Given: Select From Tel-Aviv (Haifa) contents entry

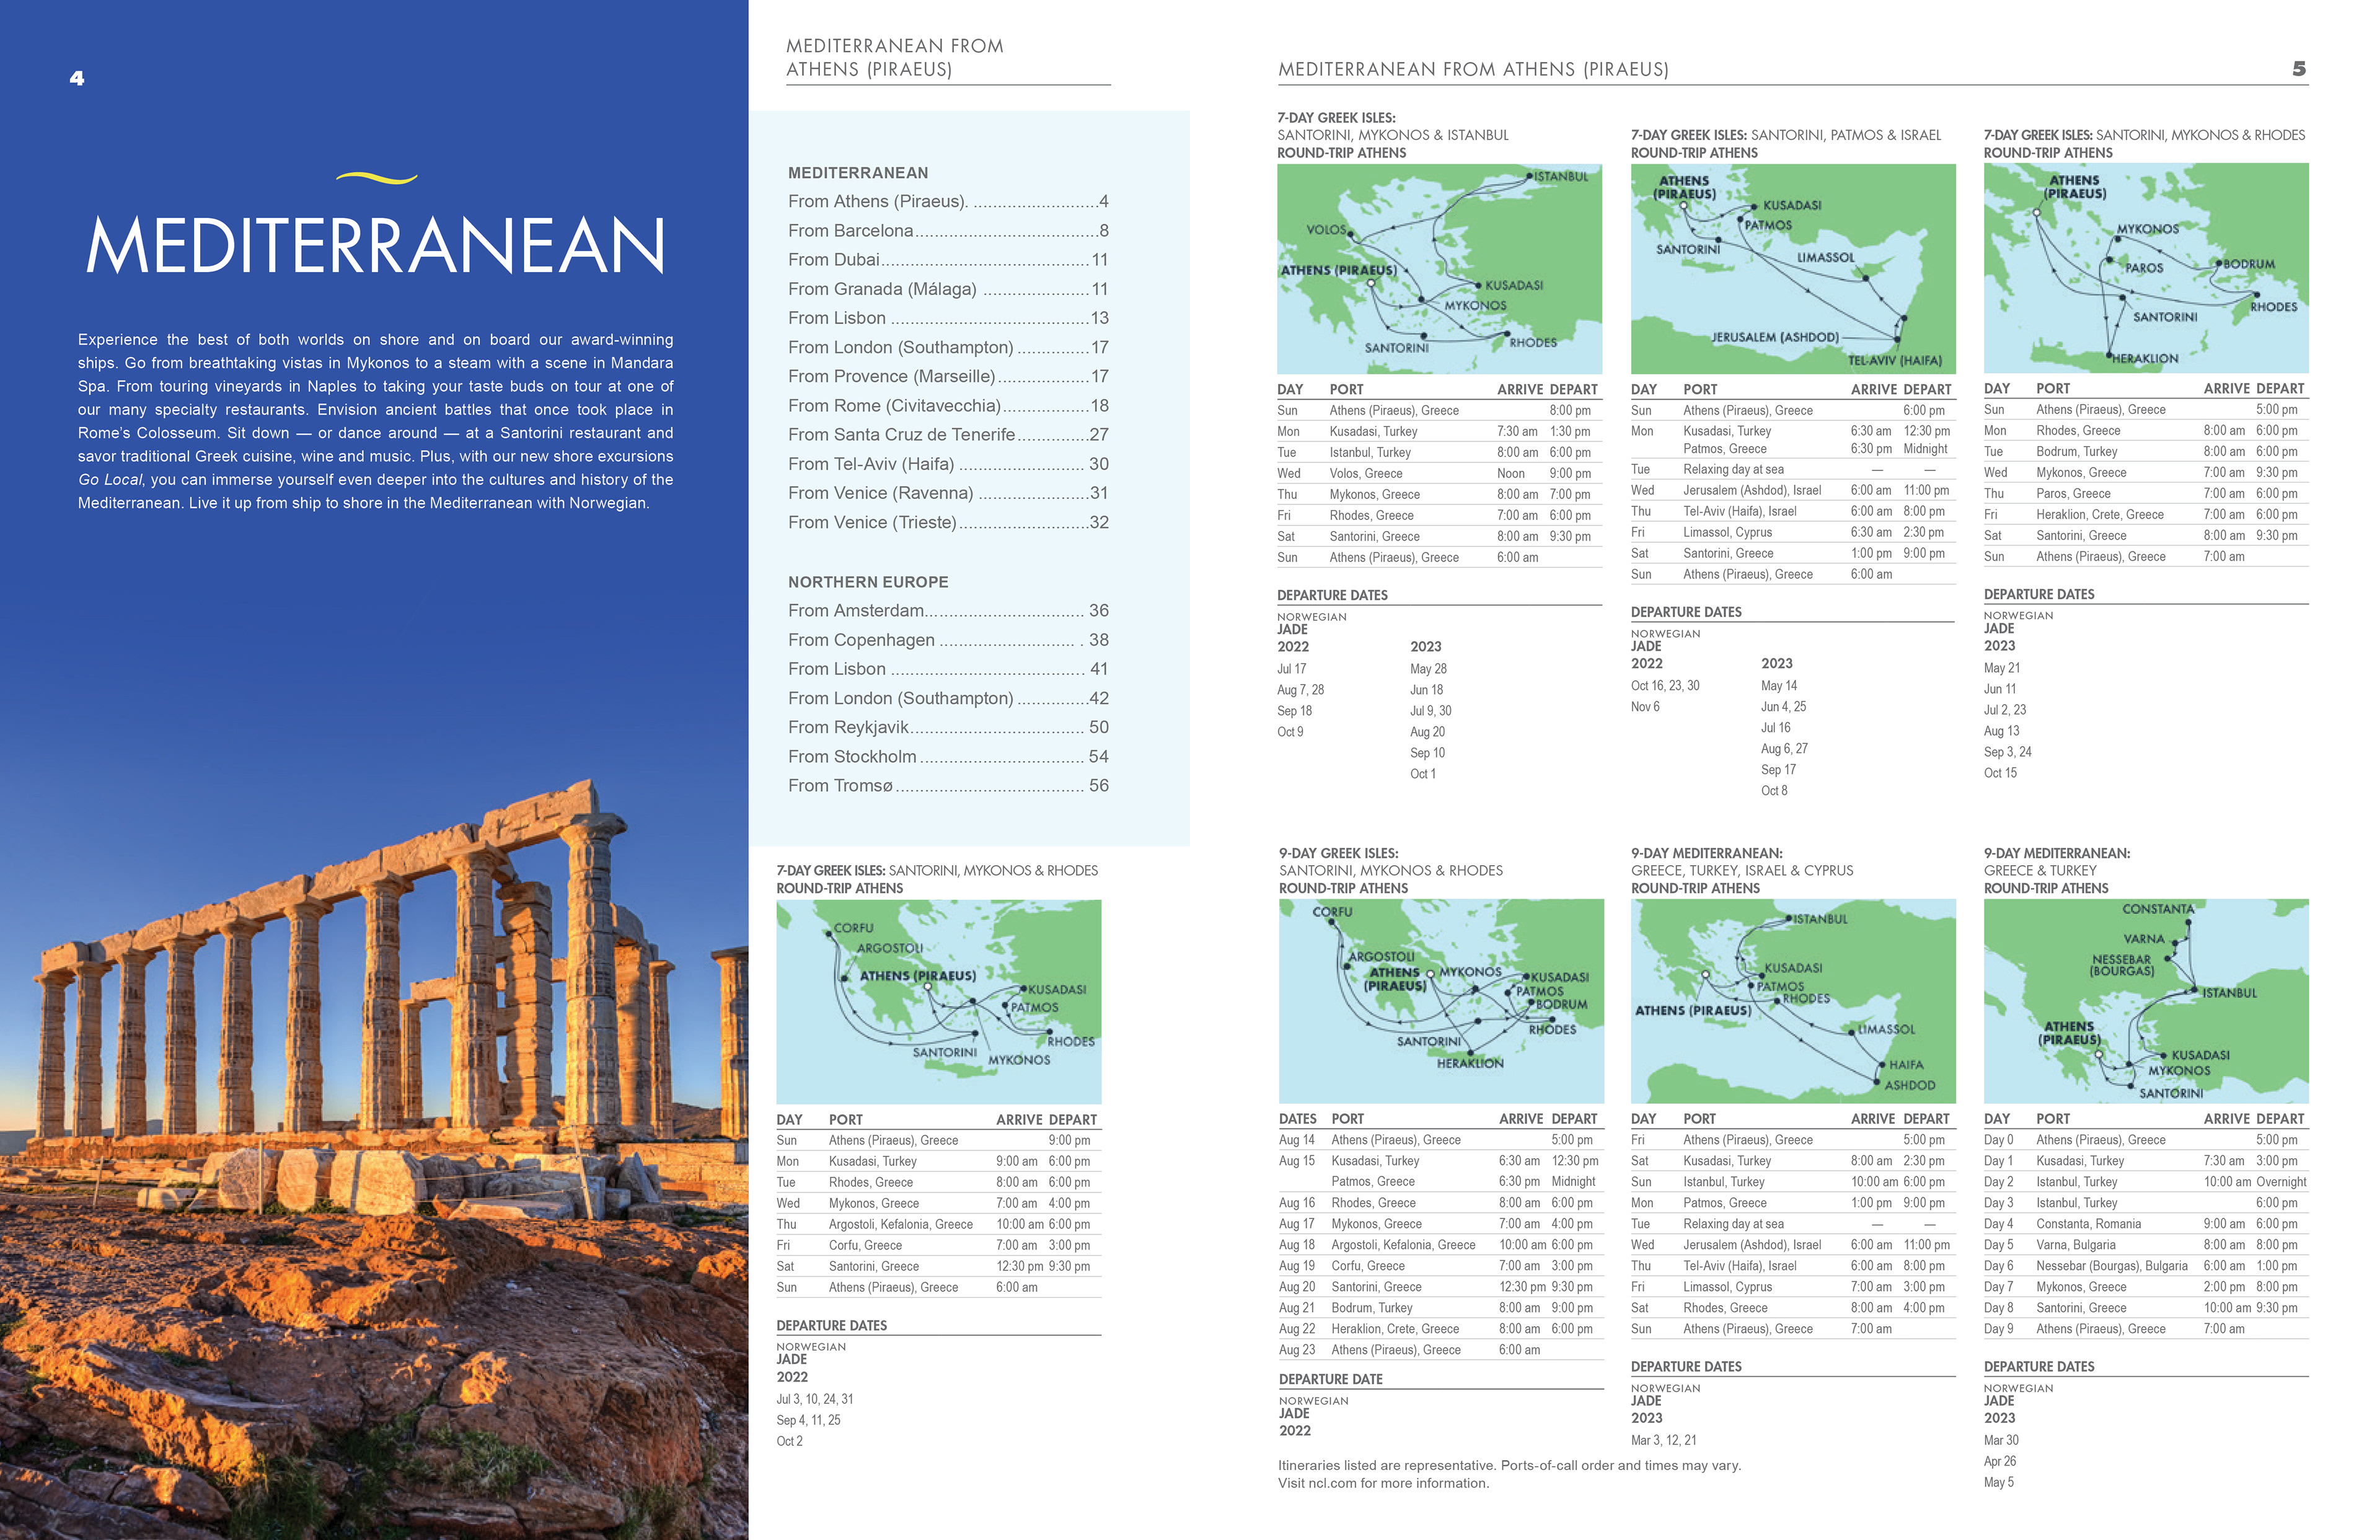Looking at the screenshot, I should [x=947, y=464].
